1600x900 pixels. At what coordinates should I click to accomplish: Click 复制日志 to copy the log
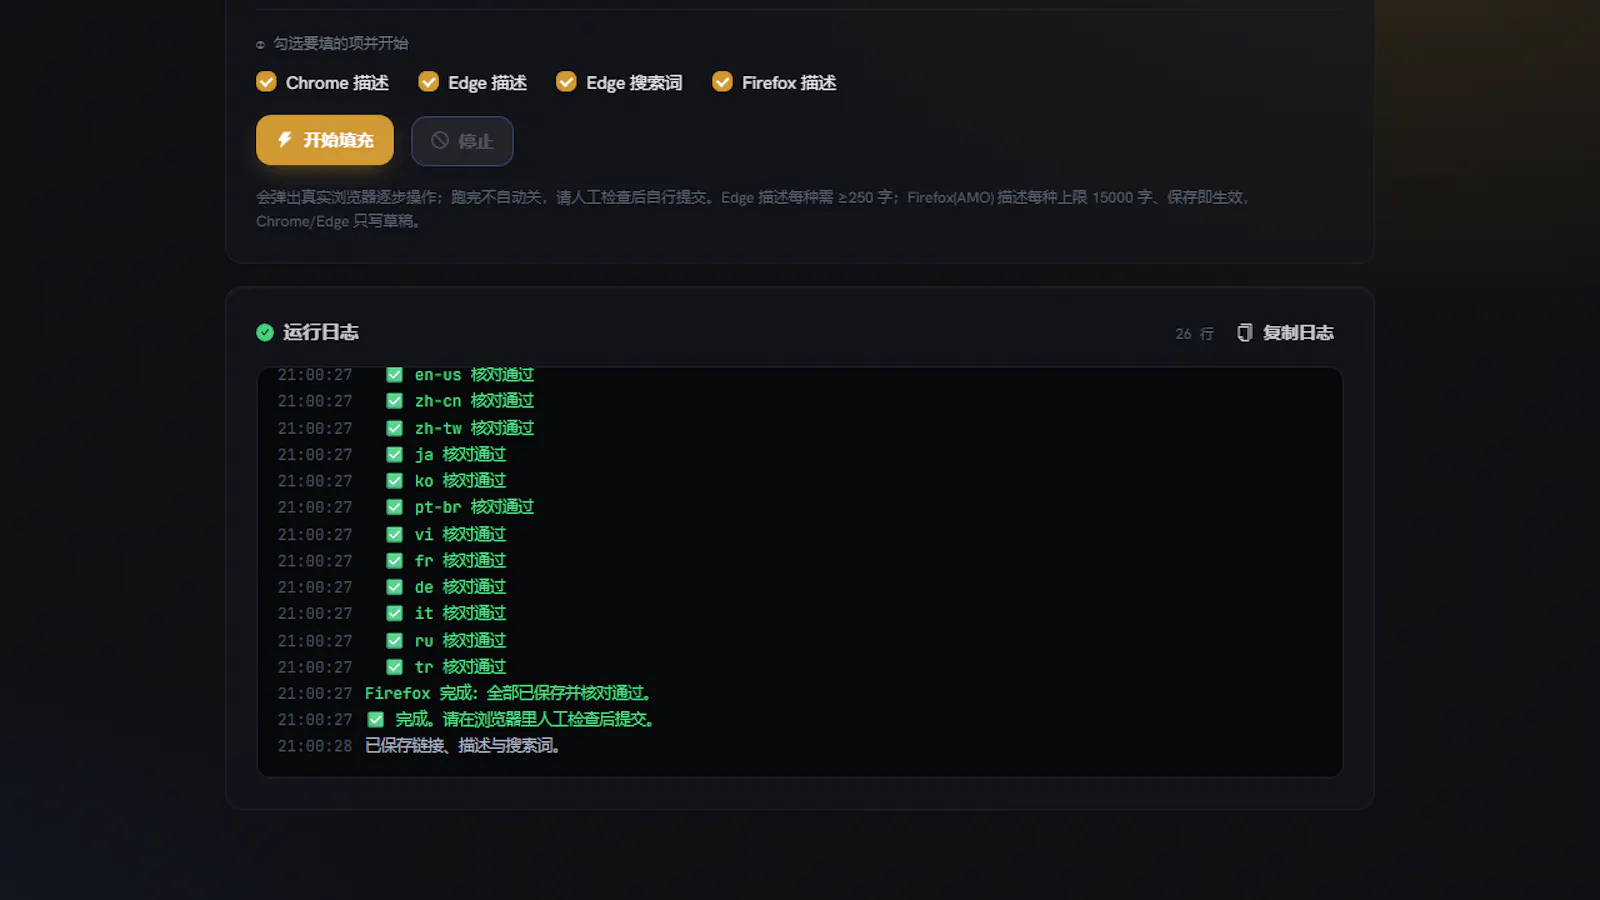point(1285,333)
